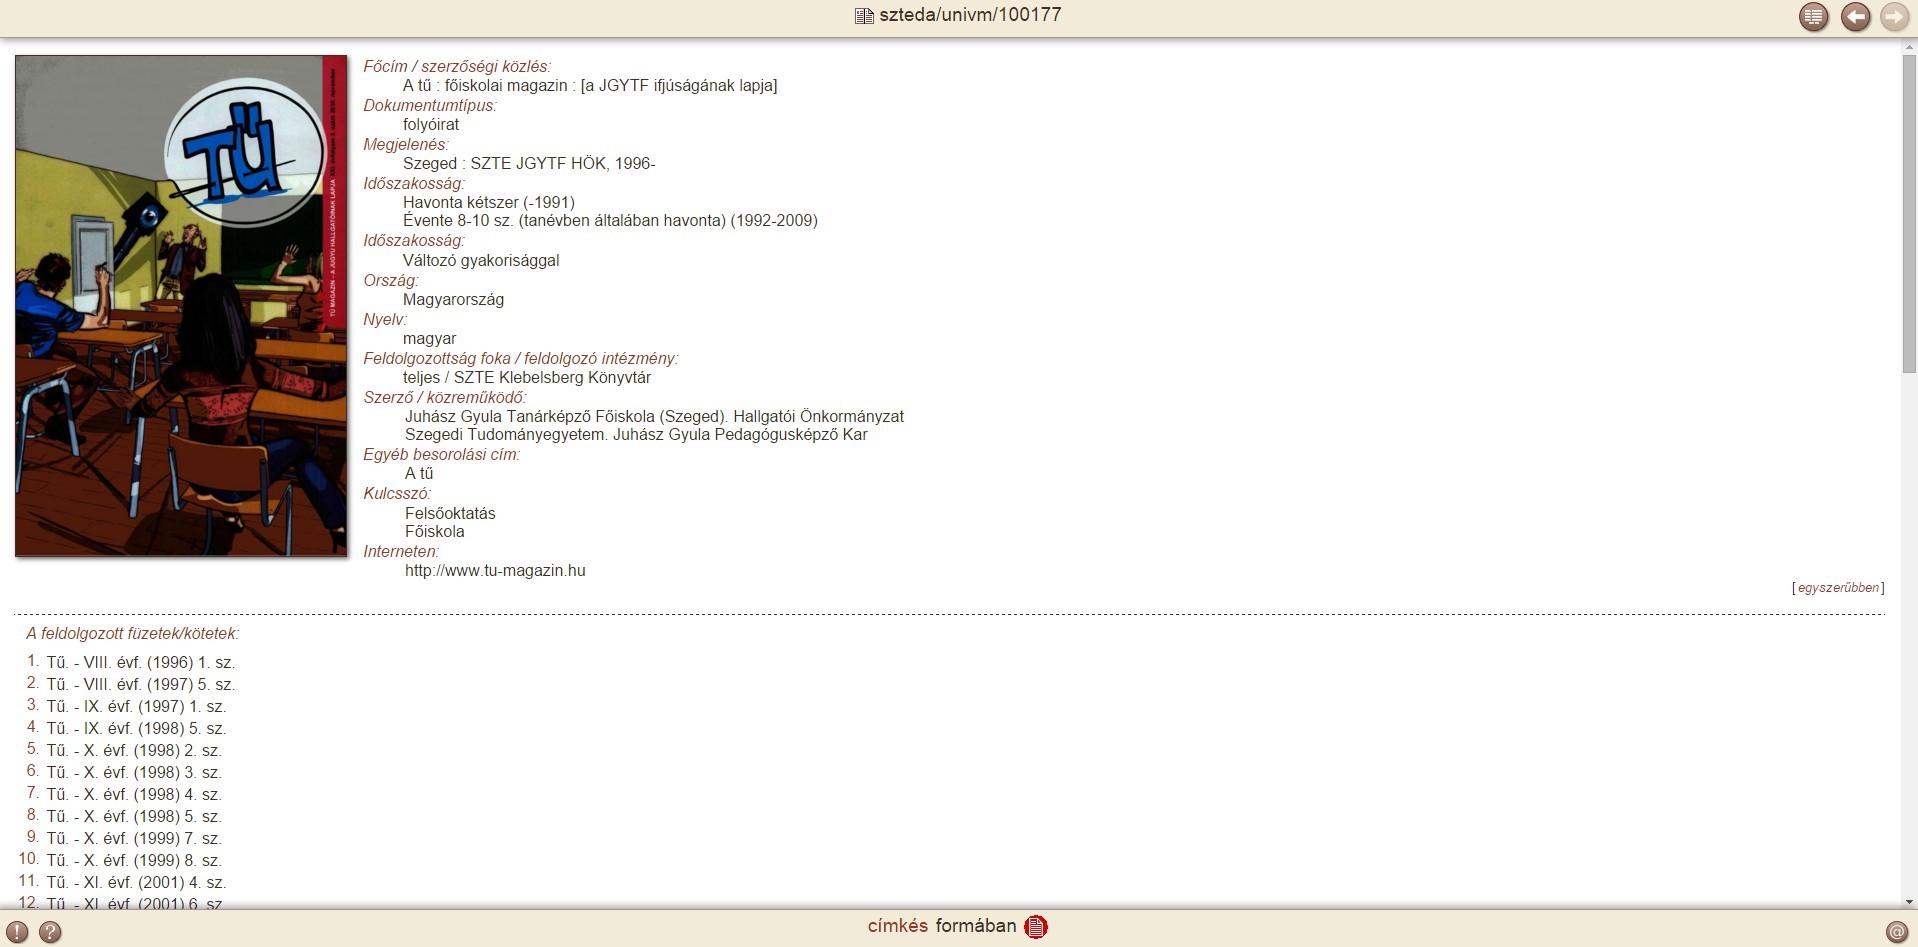Open the results list icon in header

pos(1813,17)
